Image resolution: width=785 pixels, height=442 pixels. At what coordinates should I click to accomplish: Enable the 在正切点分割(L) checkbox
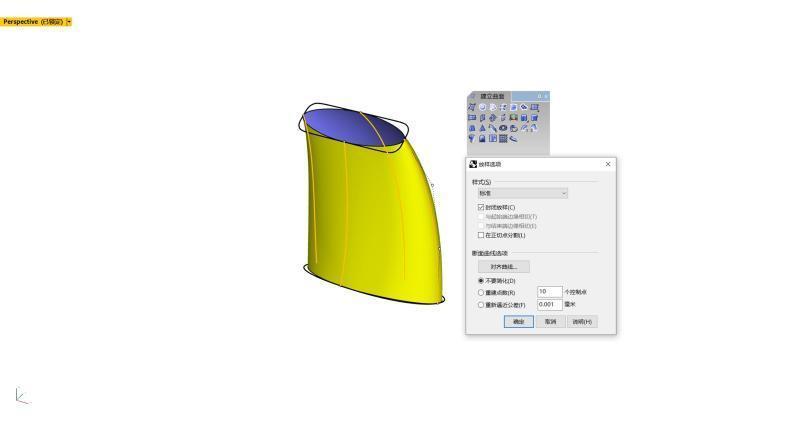[481, 235]
